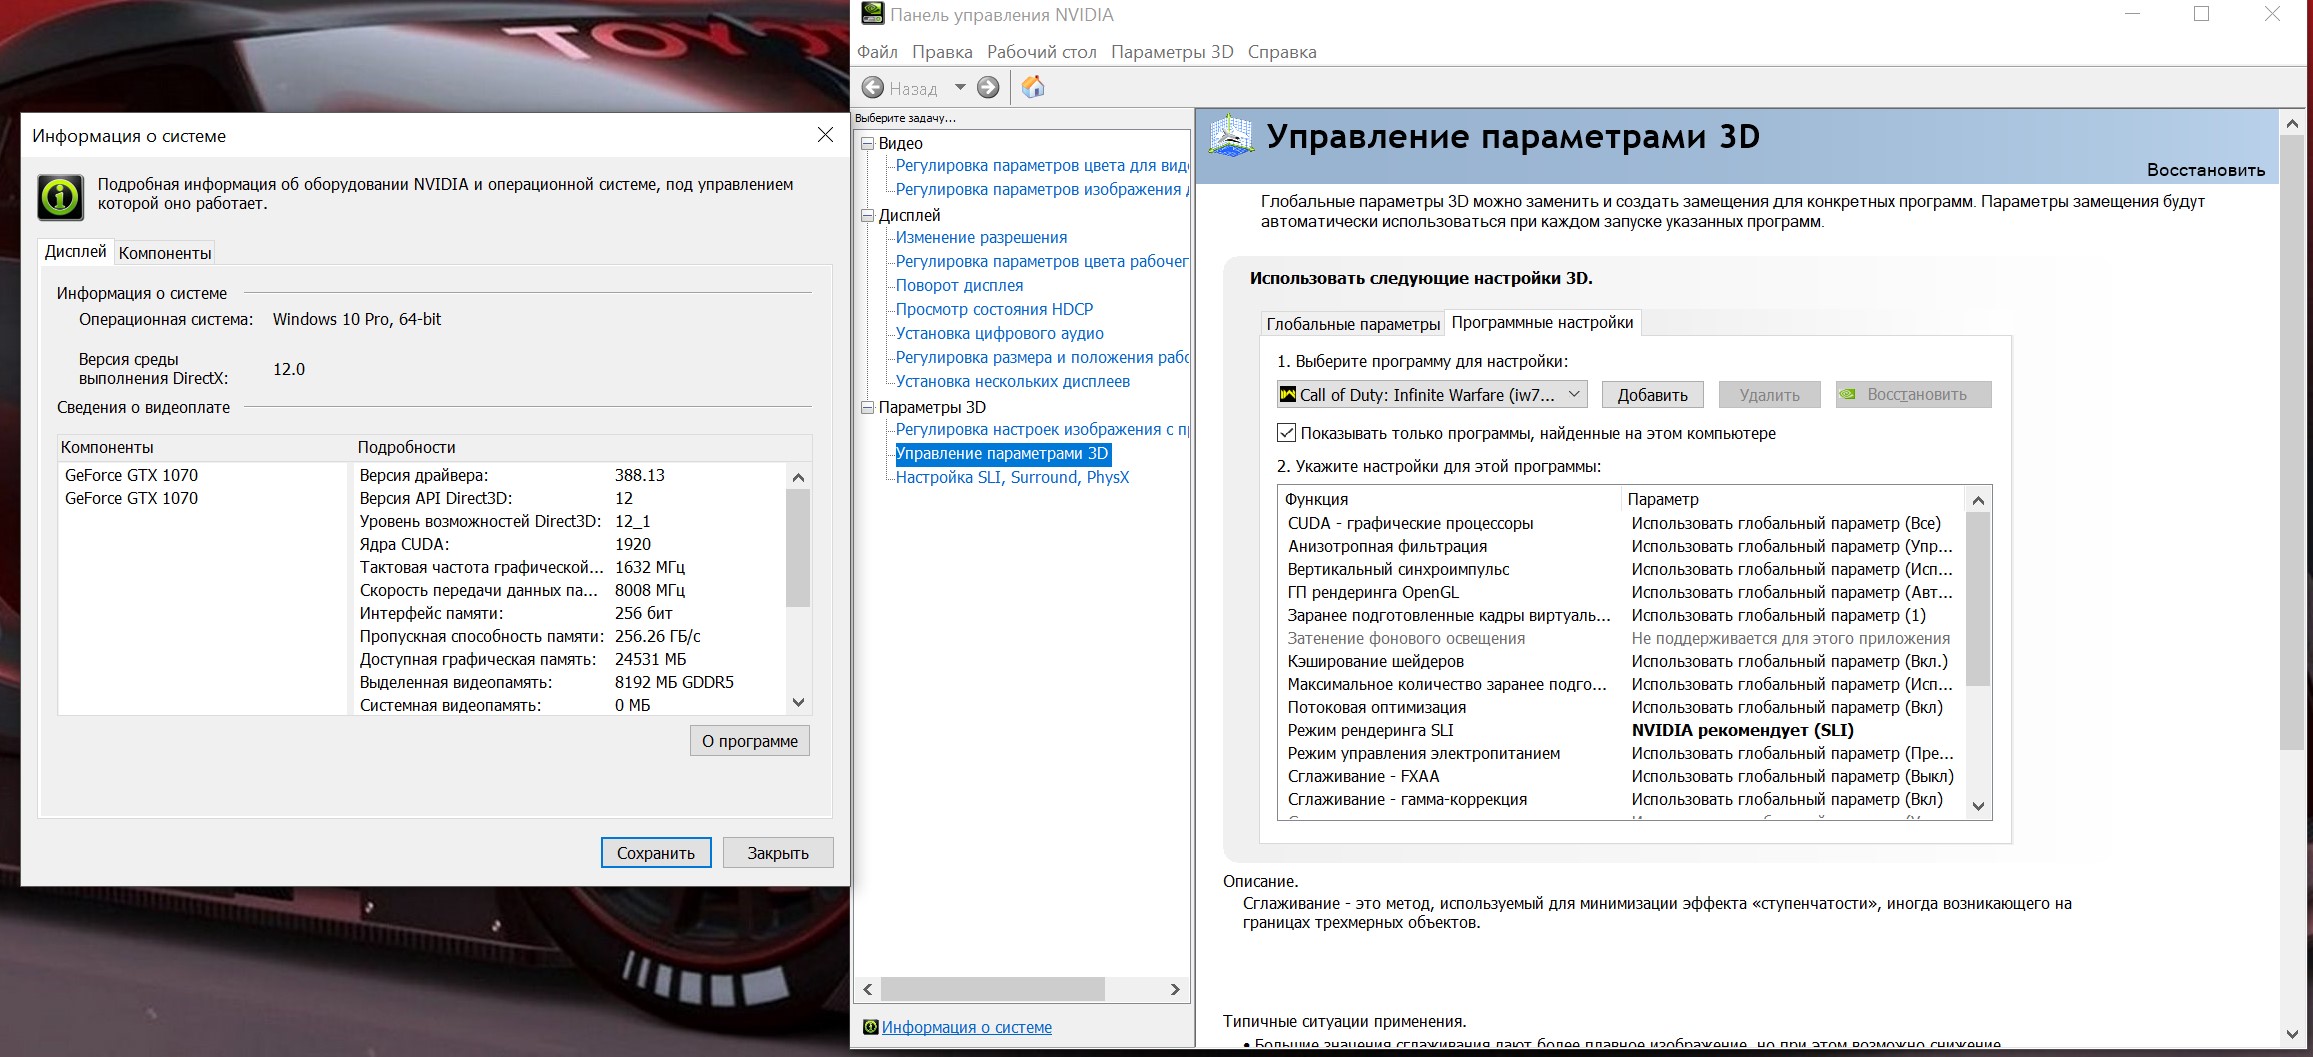Select the Потоковая оптимизация setting row
Viewport: 2313px width, 1057px height.
click(1621, 708)
